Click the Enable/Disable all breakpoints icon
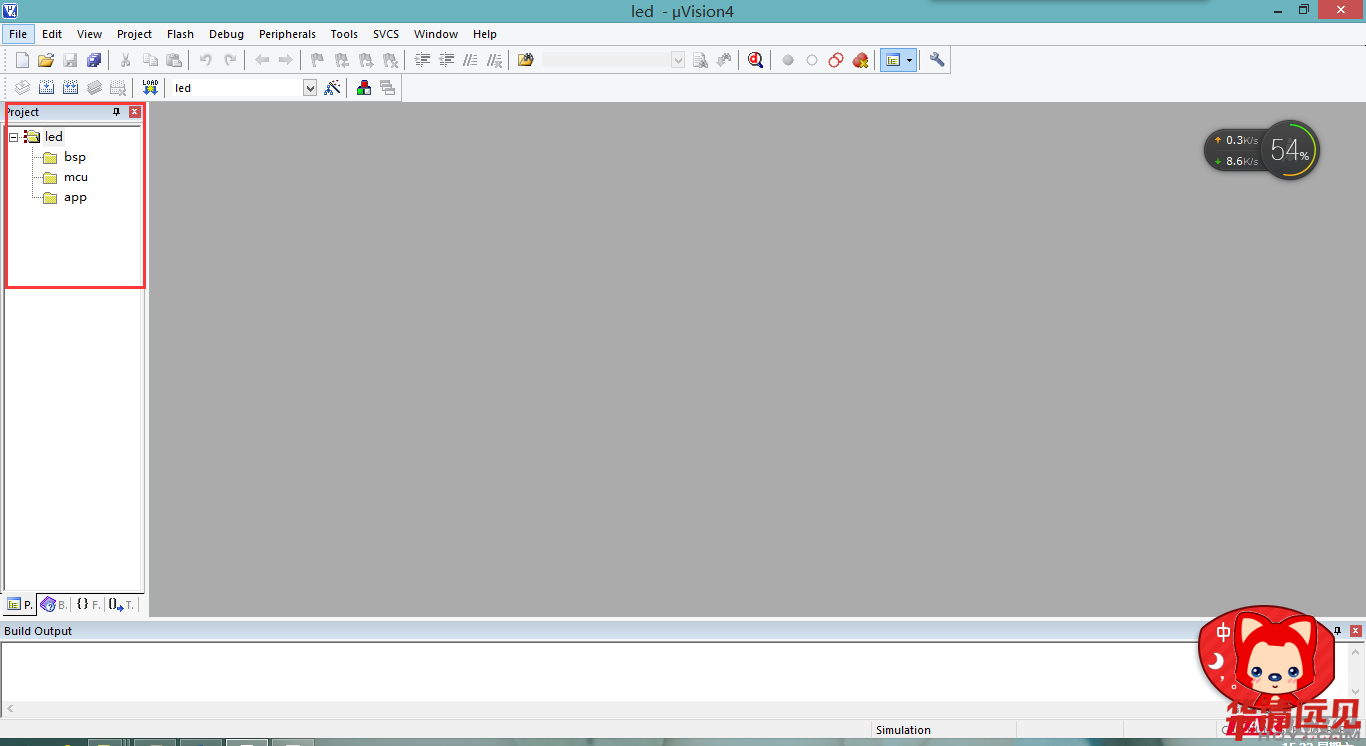Viewport: 1366px width, 746px height. pyautogui.click(x=836, y=60)
